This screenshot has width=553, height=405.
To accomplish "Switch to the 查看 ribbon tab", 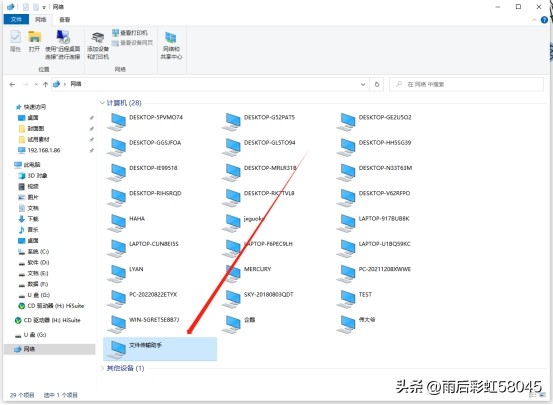I will tap(65, 19).
